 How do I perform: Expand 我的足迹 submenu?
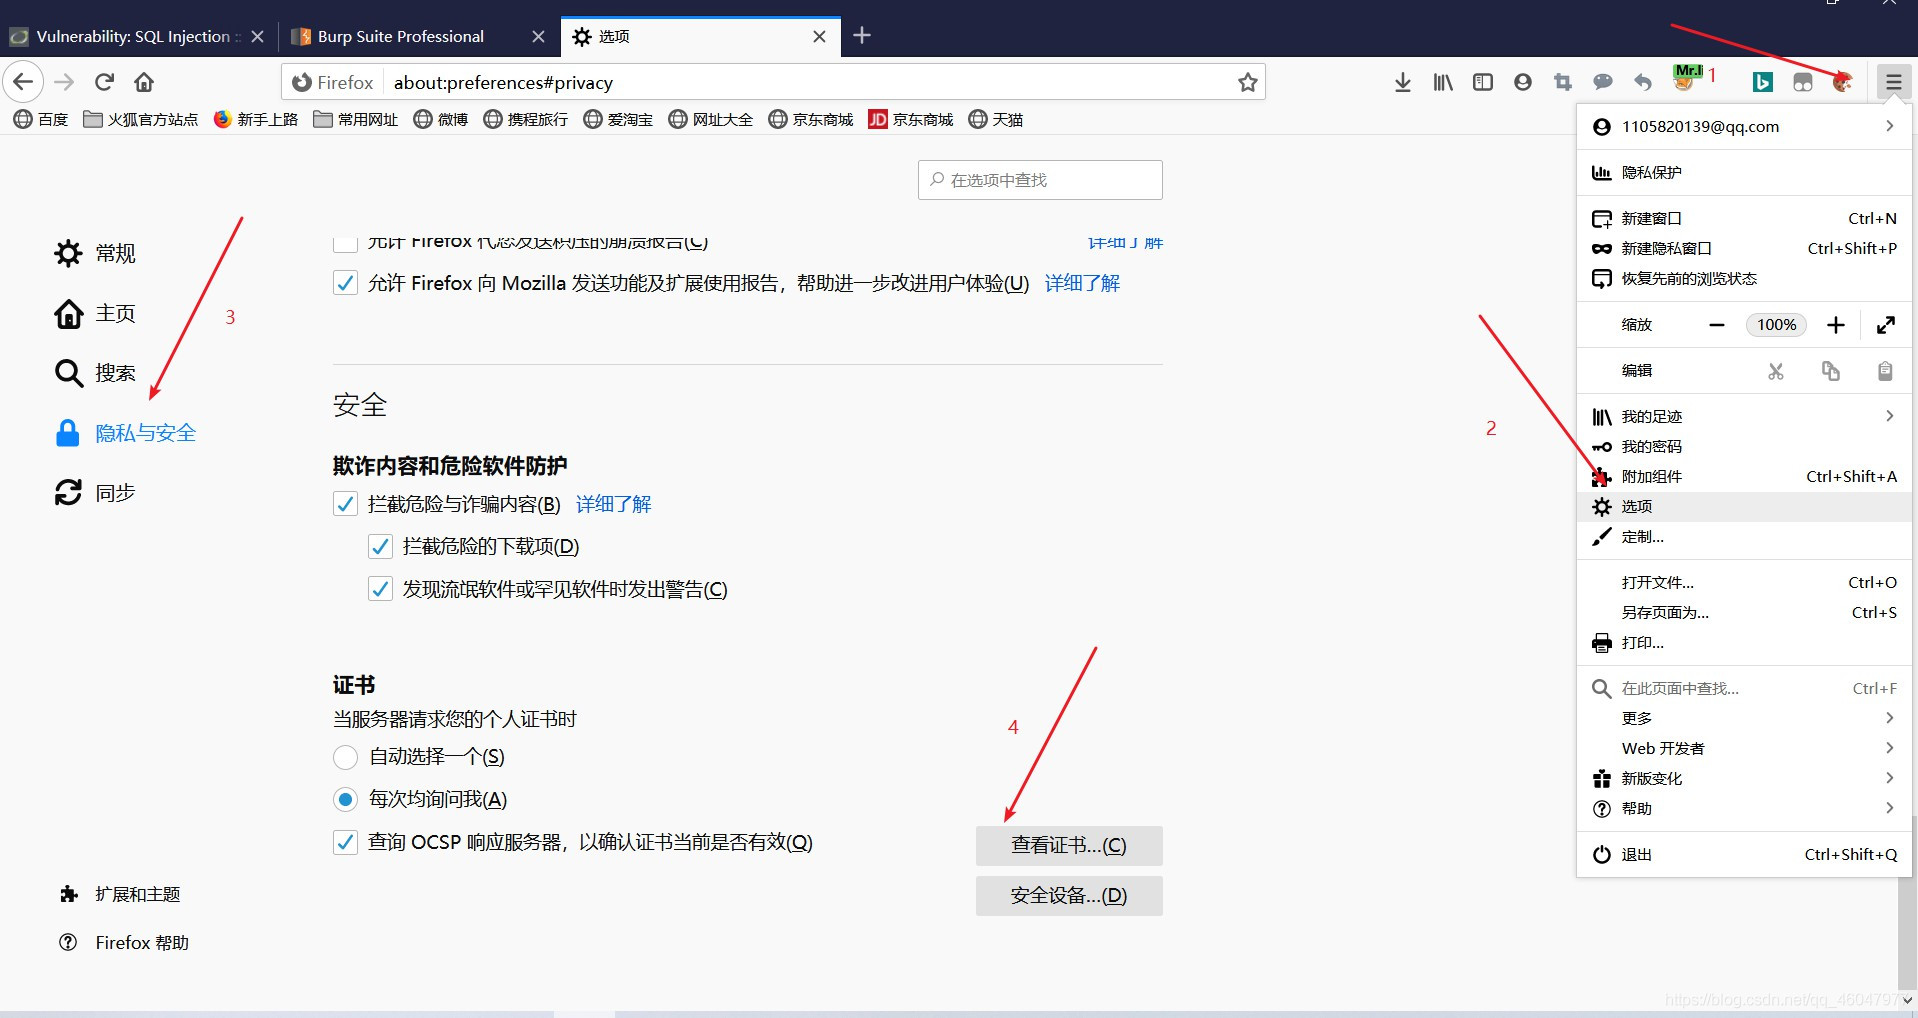coord(1744,416)
